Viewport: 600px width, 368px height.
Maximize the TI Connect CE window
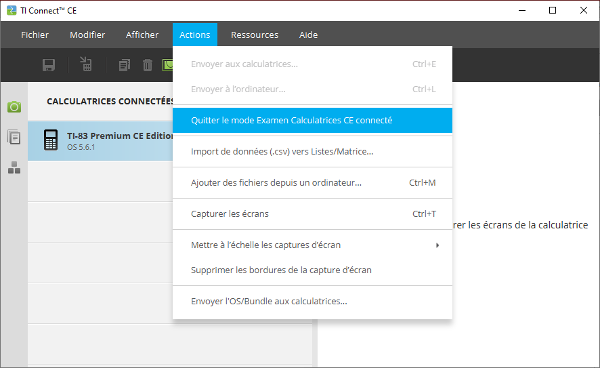click(x=552, y=11)
